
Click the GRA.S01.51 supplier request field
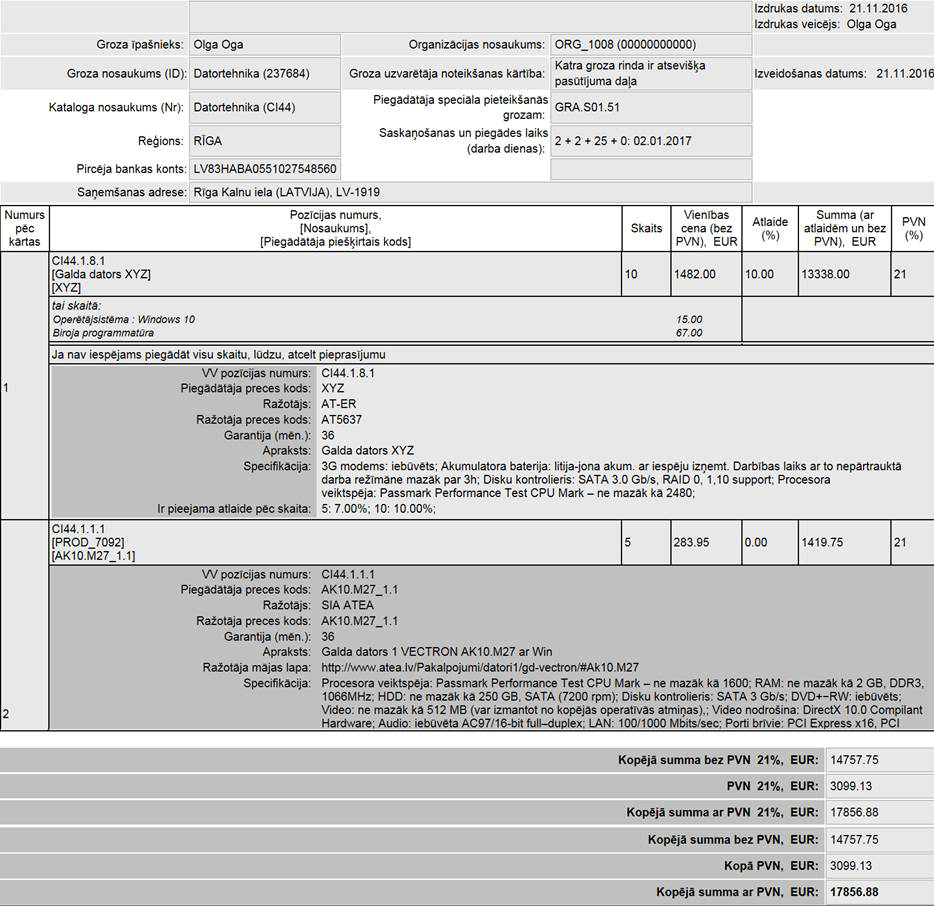click(650, 107)
